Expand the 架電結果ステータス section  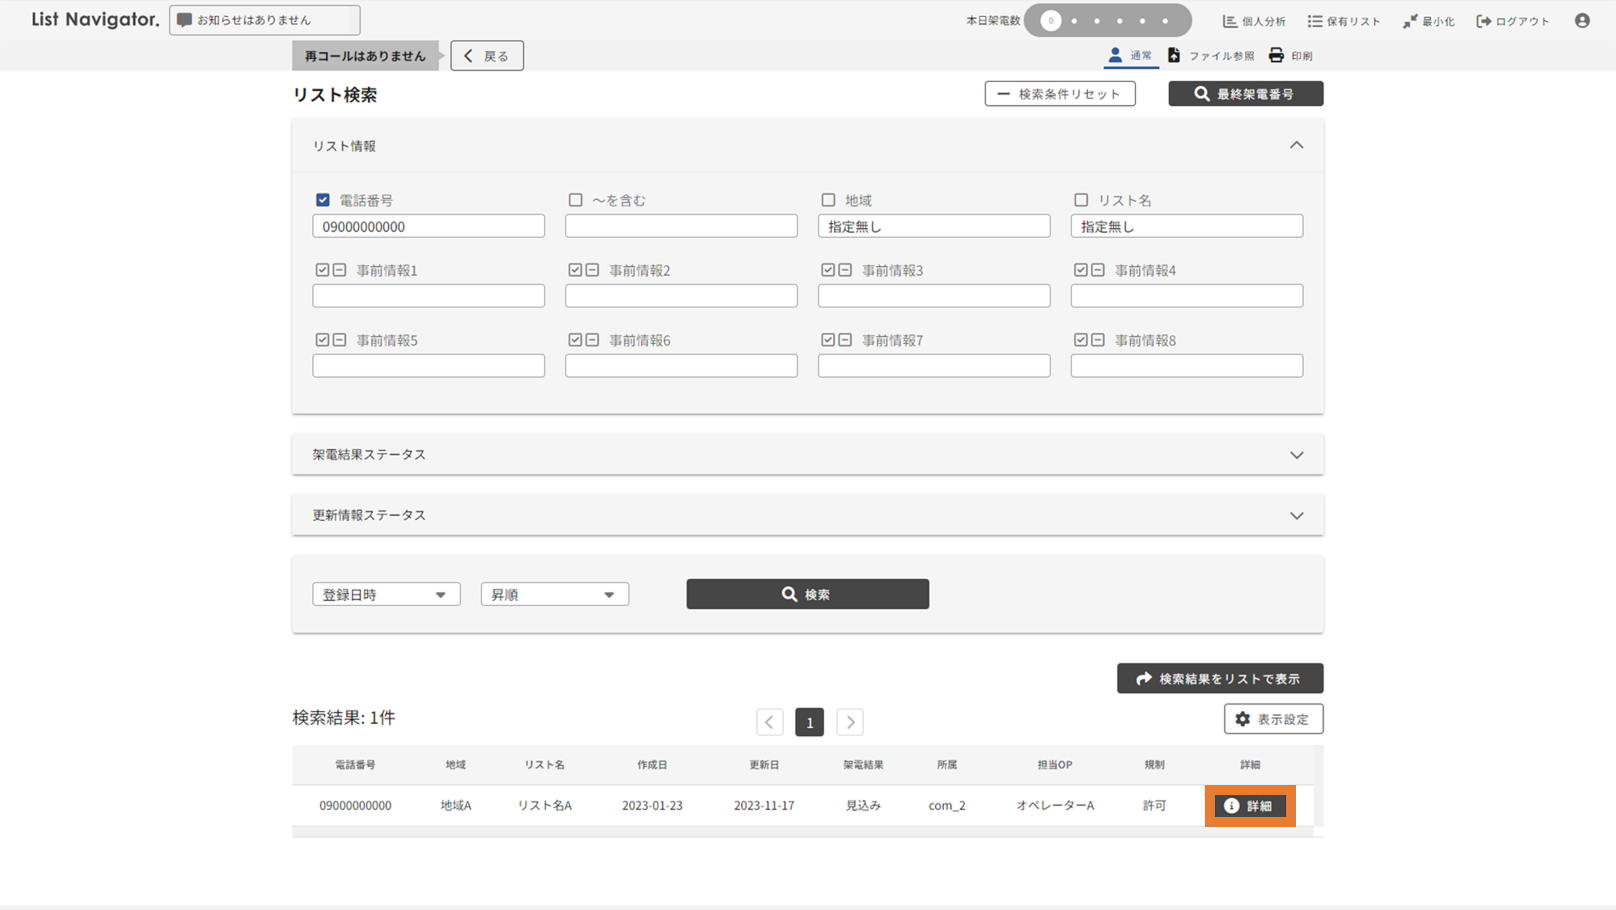click(x=1296, y=455)
